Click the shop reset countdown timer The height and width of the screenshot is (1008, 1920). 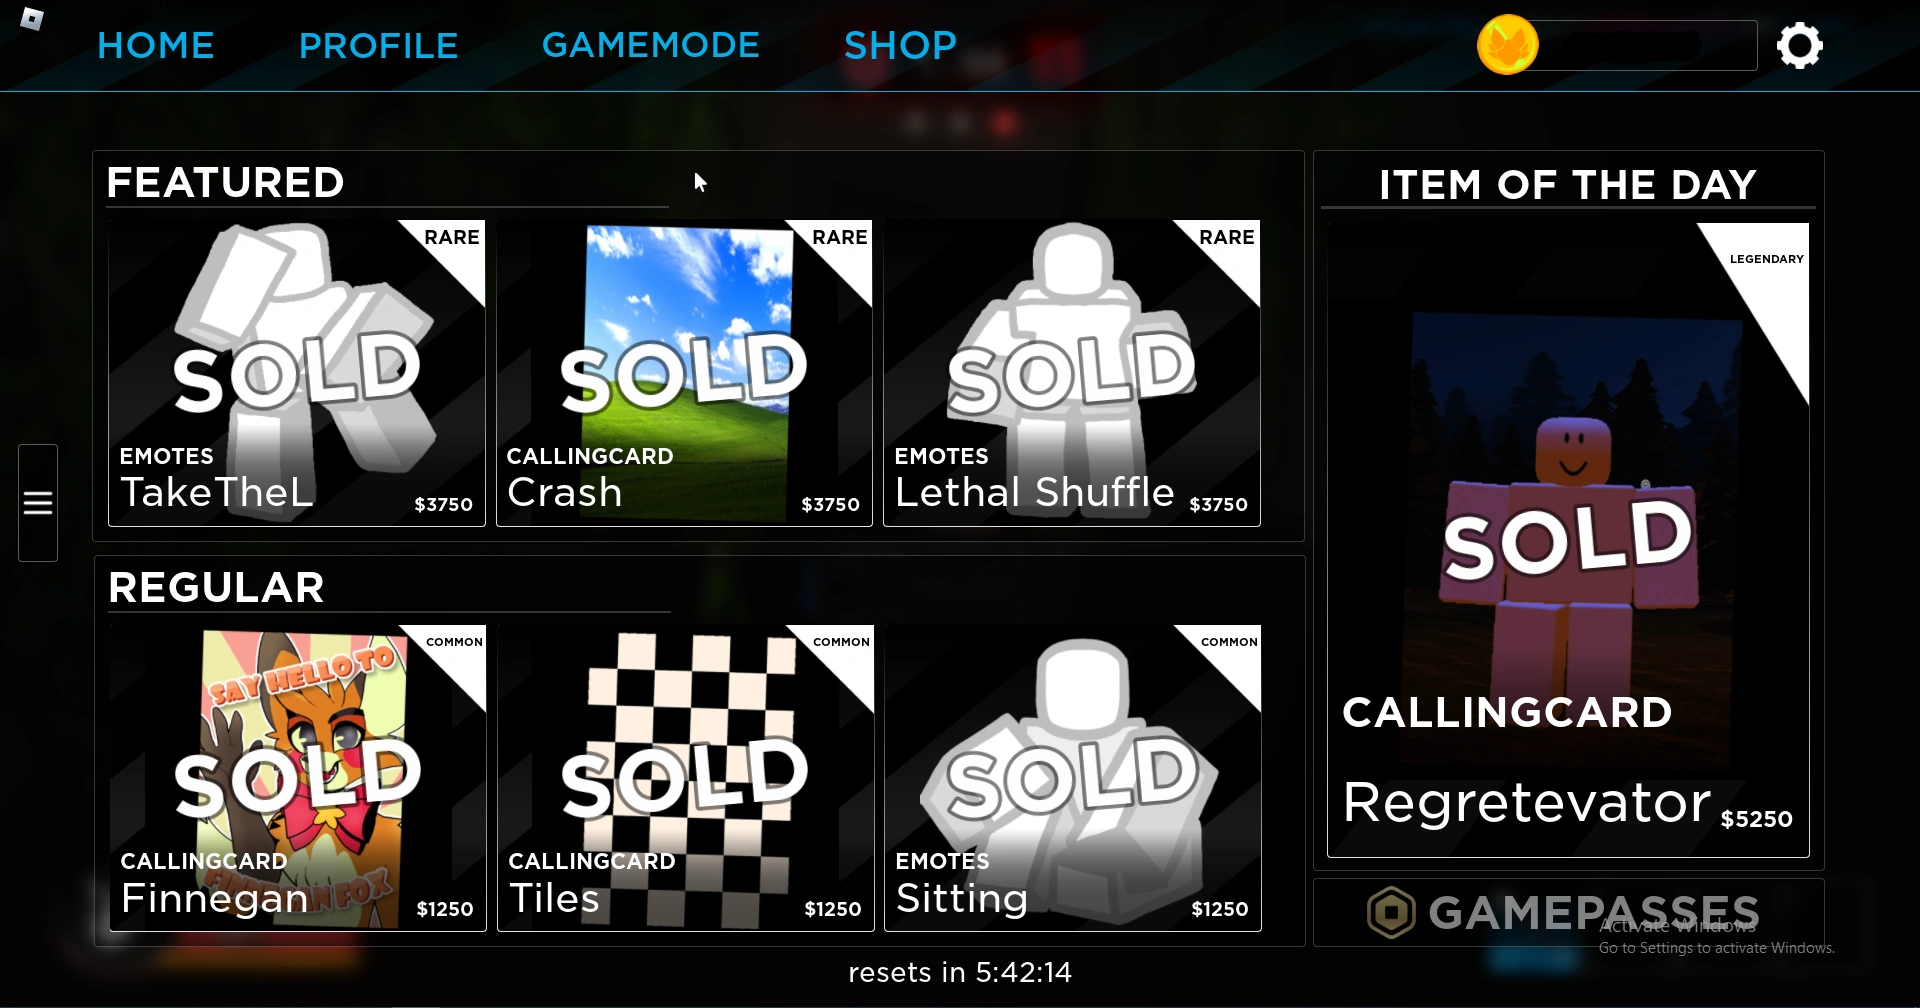(x=960, y=972)
